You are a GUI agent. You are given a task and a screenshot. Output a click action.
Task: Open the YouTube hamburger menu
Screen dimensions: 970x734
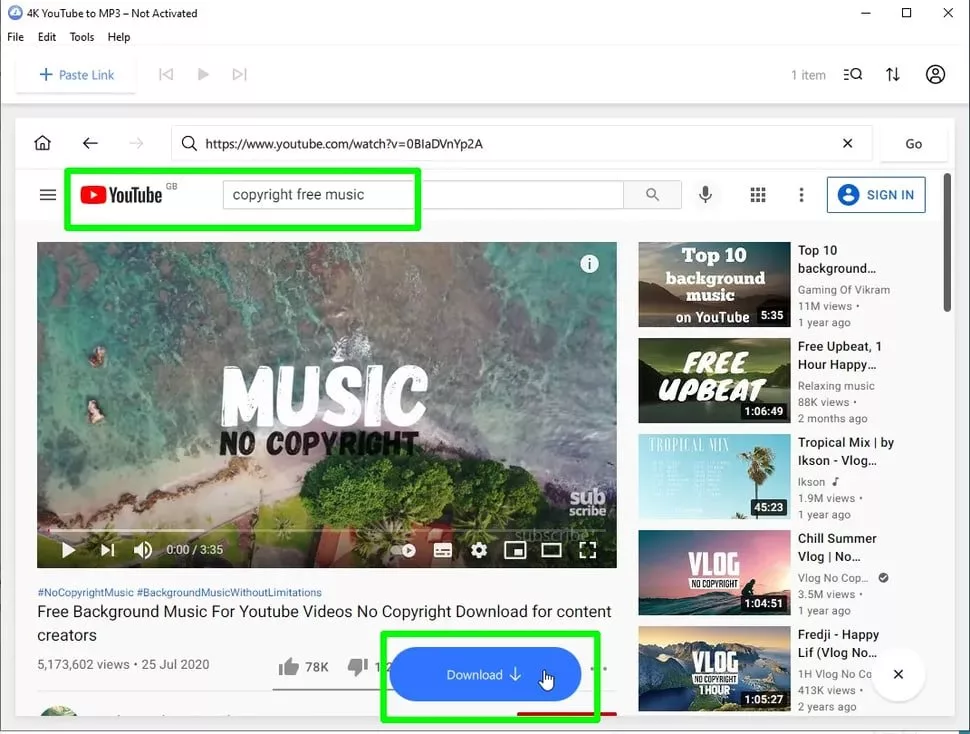pos(47,194)
